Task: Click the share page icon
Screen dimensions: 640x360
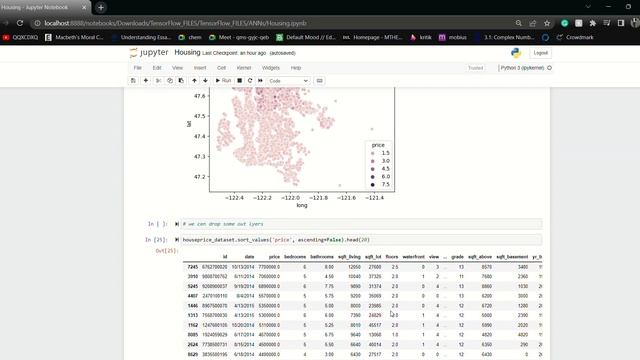Action: click(x=533, y=23)
